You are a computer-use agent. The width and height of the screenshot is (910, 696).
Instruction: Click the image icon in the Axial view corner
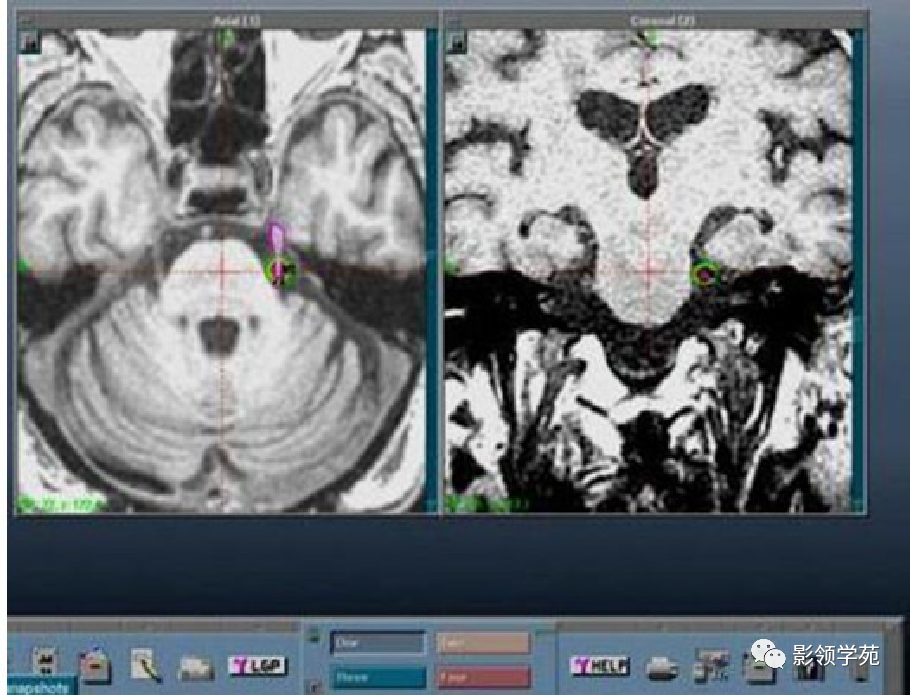point(29,42)
